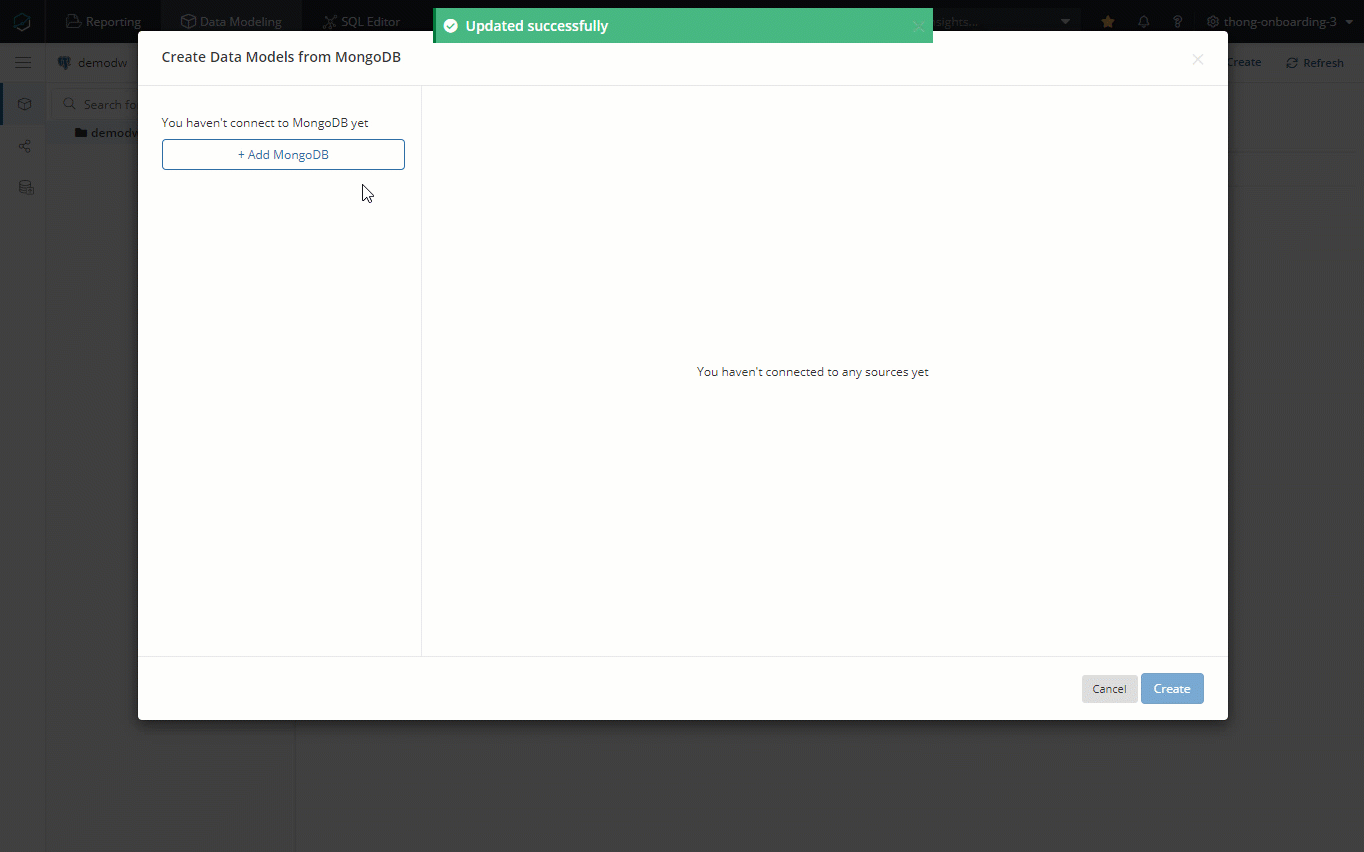Click the green success checkmark icon

(451, 26)
